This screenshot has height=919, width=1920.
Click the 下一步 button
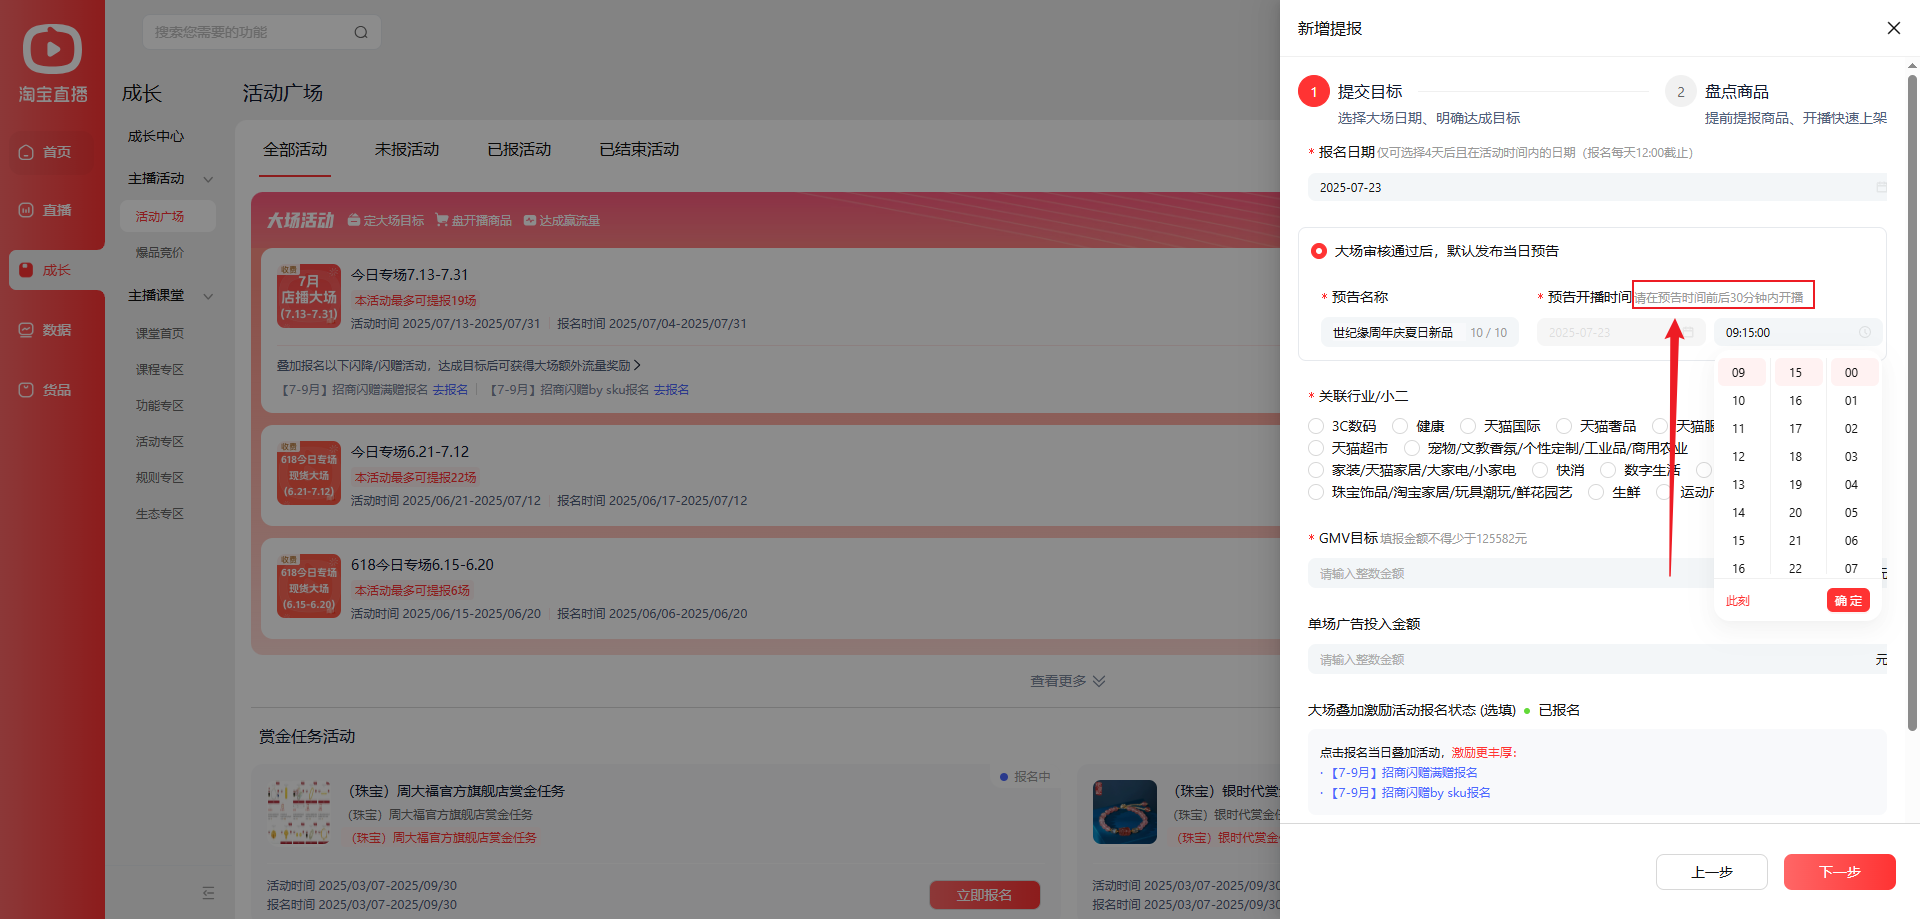click(x=1839, y=872)
